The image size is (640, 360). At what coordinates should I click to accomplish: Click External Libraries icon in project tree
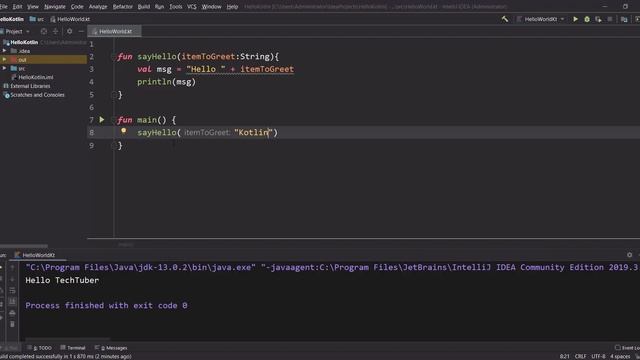point(6,86)
